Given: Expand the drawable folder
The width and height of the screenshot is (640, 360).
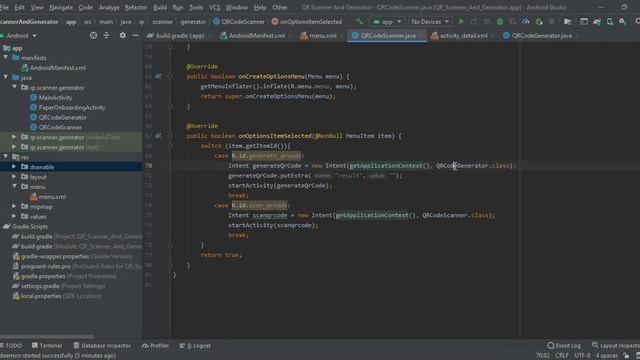Looking at the screenshot, I should (14, 167).
